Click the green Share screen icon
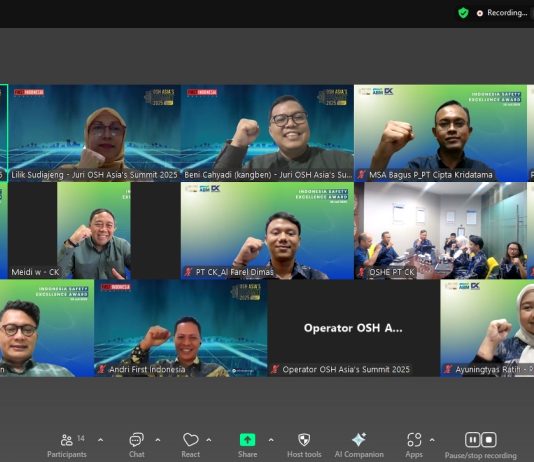534x462 pixels. click(x=248, y=440)
